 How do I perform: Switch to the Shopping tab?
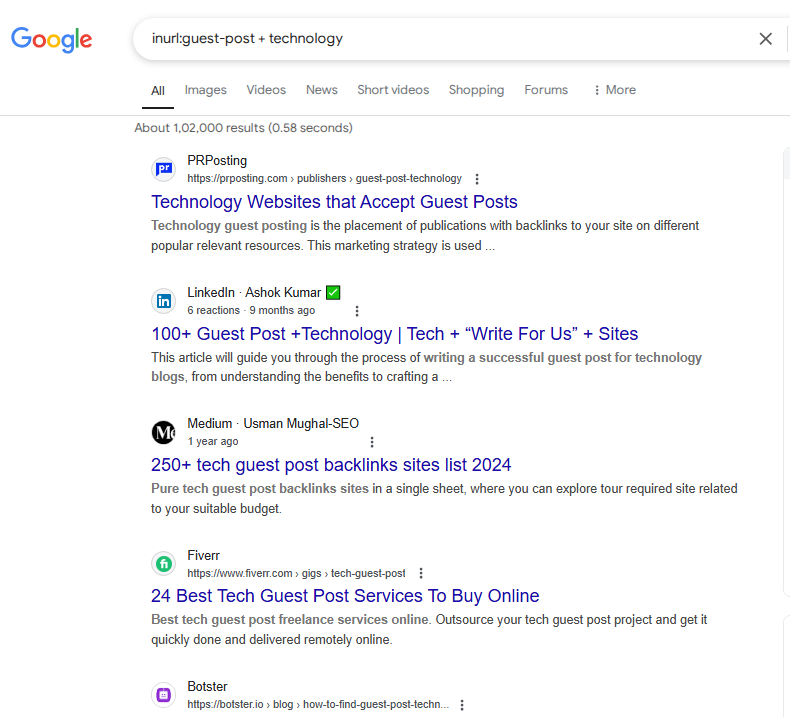coord(476,90)
